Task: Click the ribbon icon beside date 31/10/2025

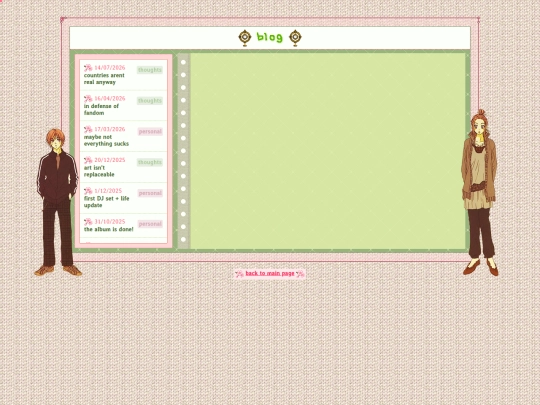Action: coord(88,222)
